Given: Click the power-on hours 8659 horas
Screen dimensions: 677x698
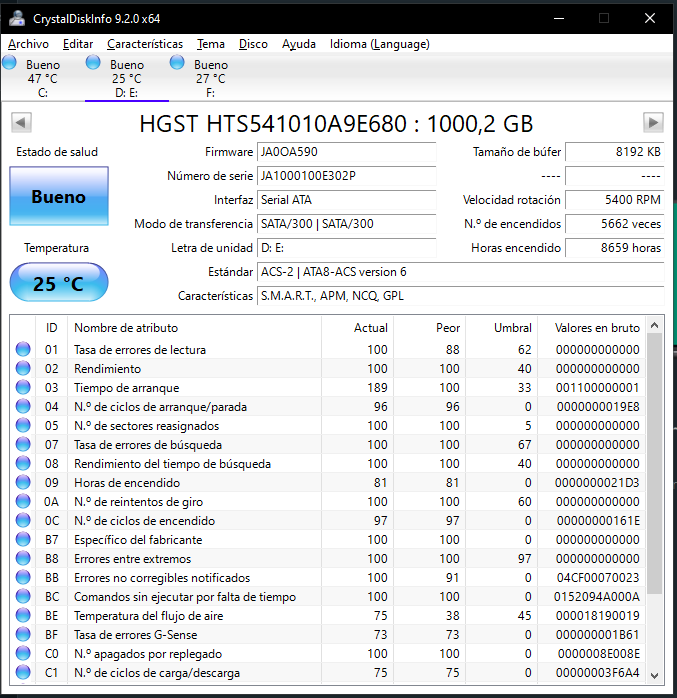Looking at the screenshot, I should [615, 248].
